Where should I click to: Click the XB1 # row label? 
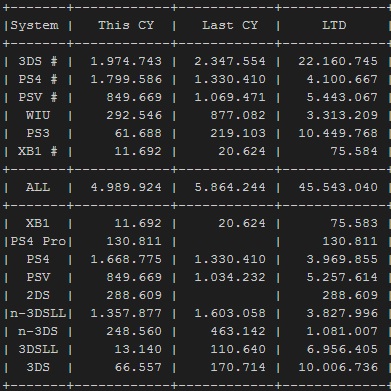coord(38,151)
